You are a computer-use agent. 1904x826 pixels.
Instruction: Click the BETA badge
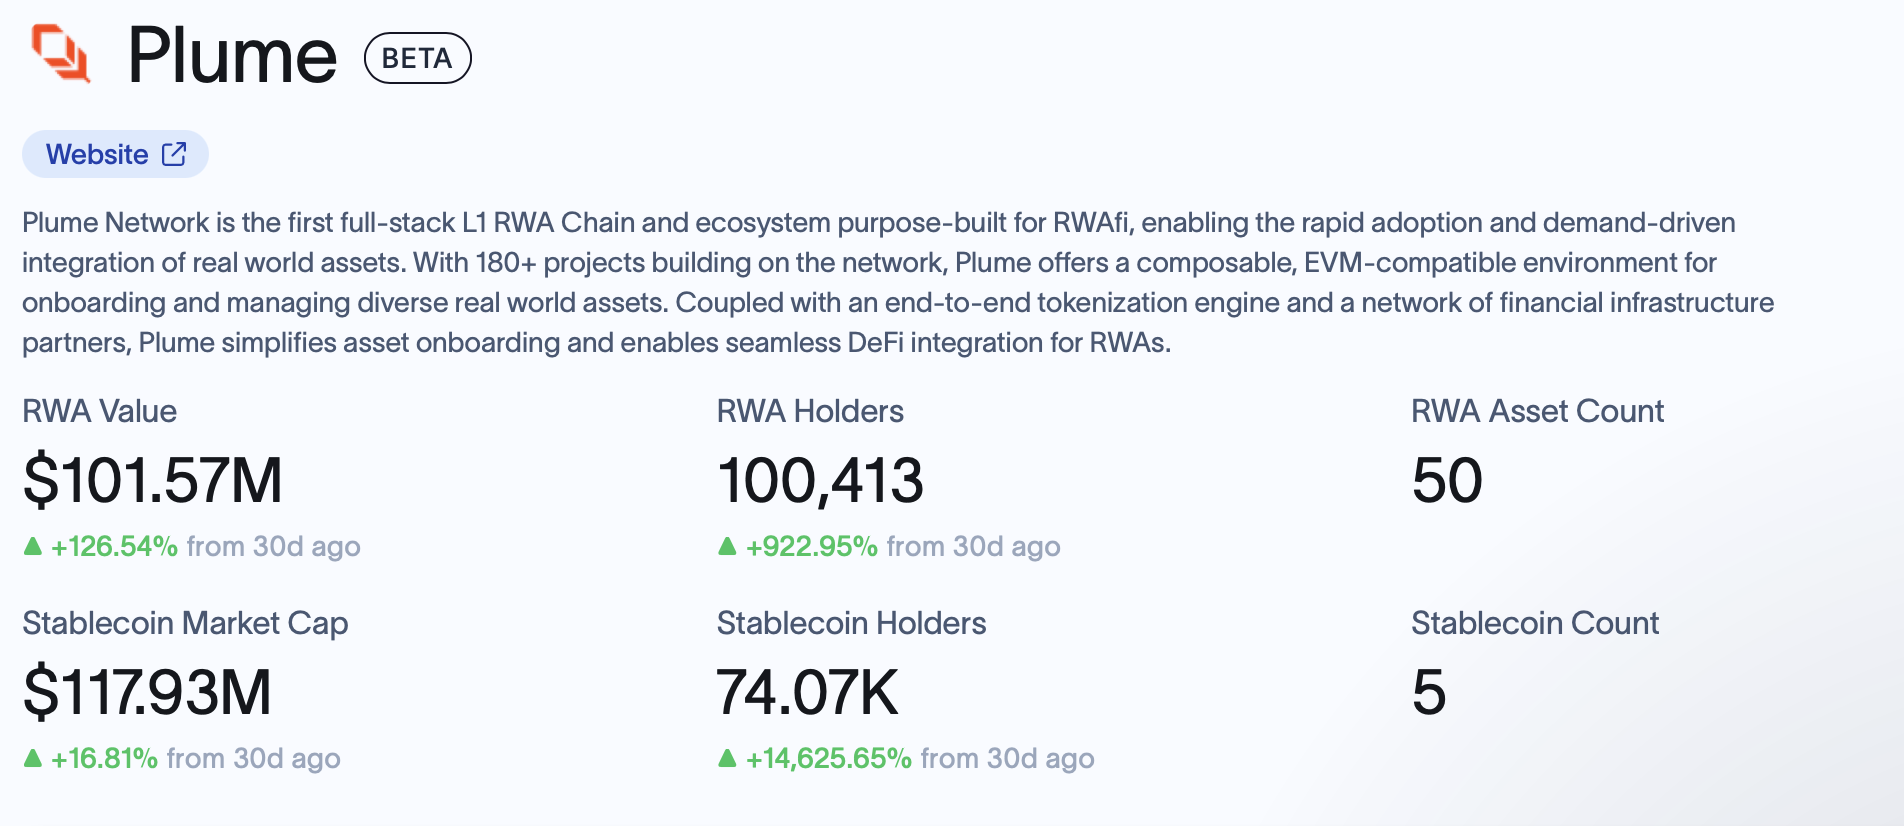[417, 58]
